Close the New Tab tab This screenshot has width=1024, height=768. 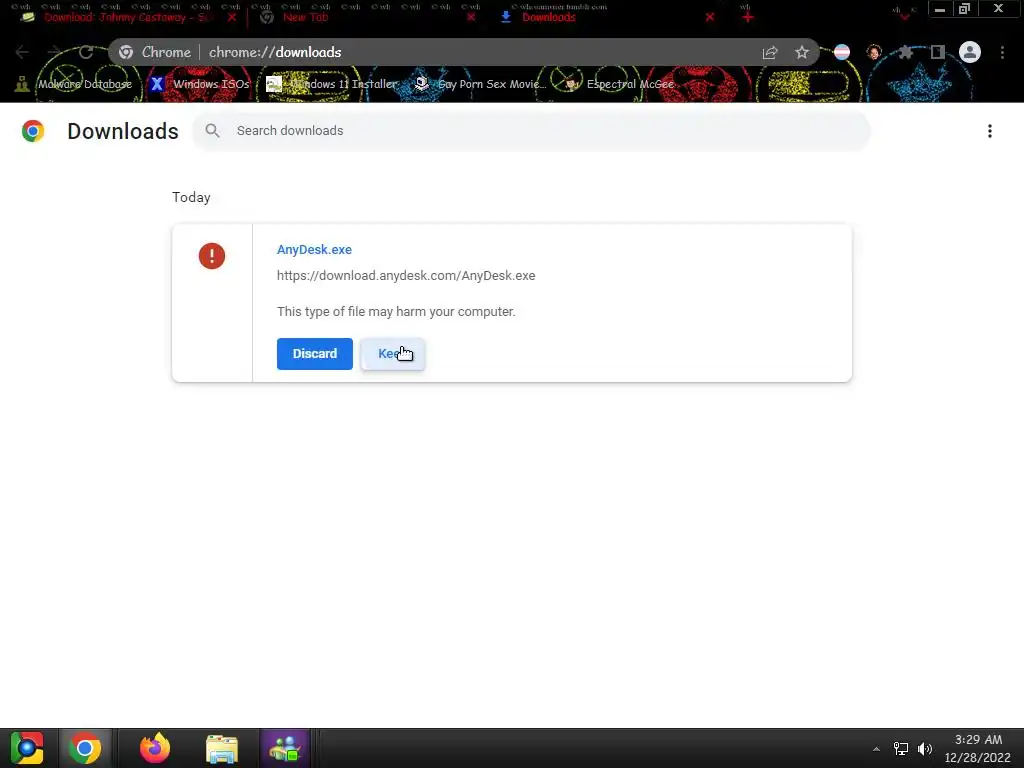(x=471, y=17)
